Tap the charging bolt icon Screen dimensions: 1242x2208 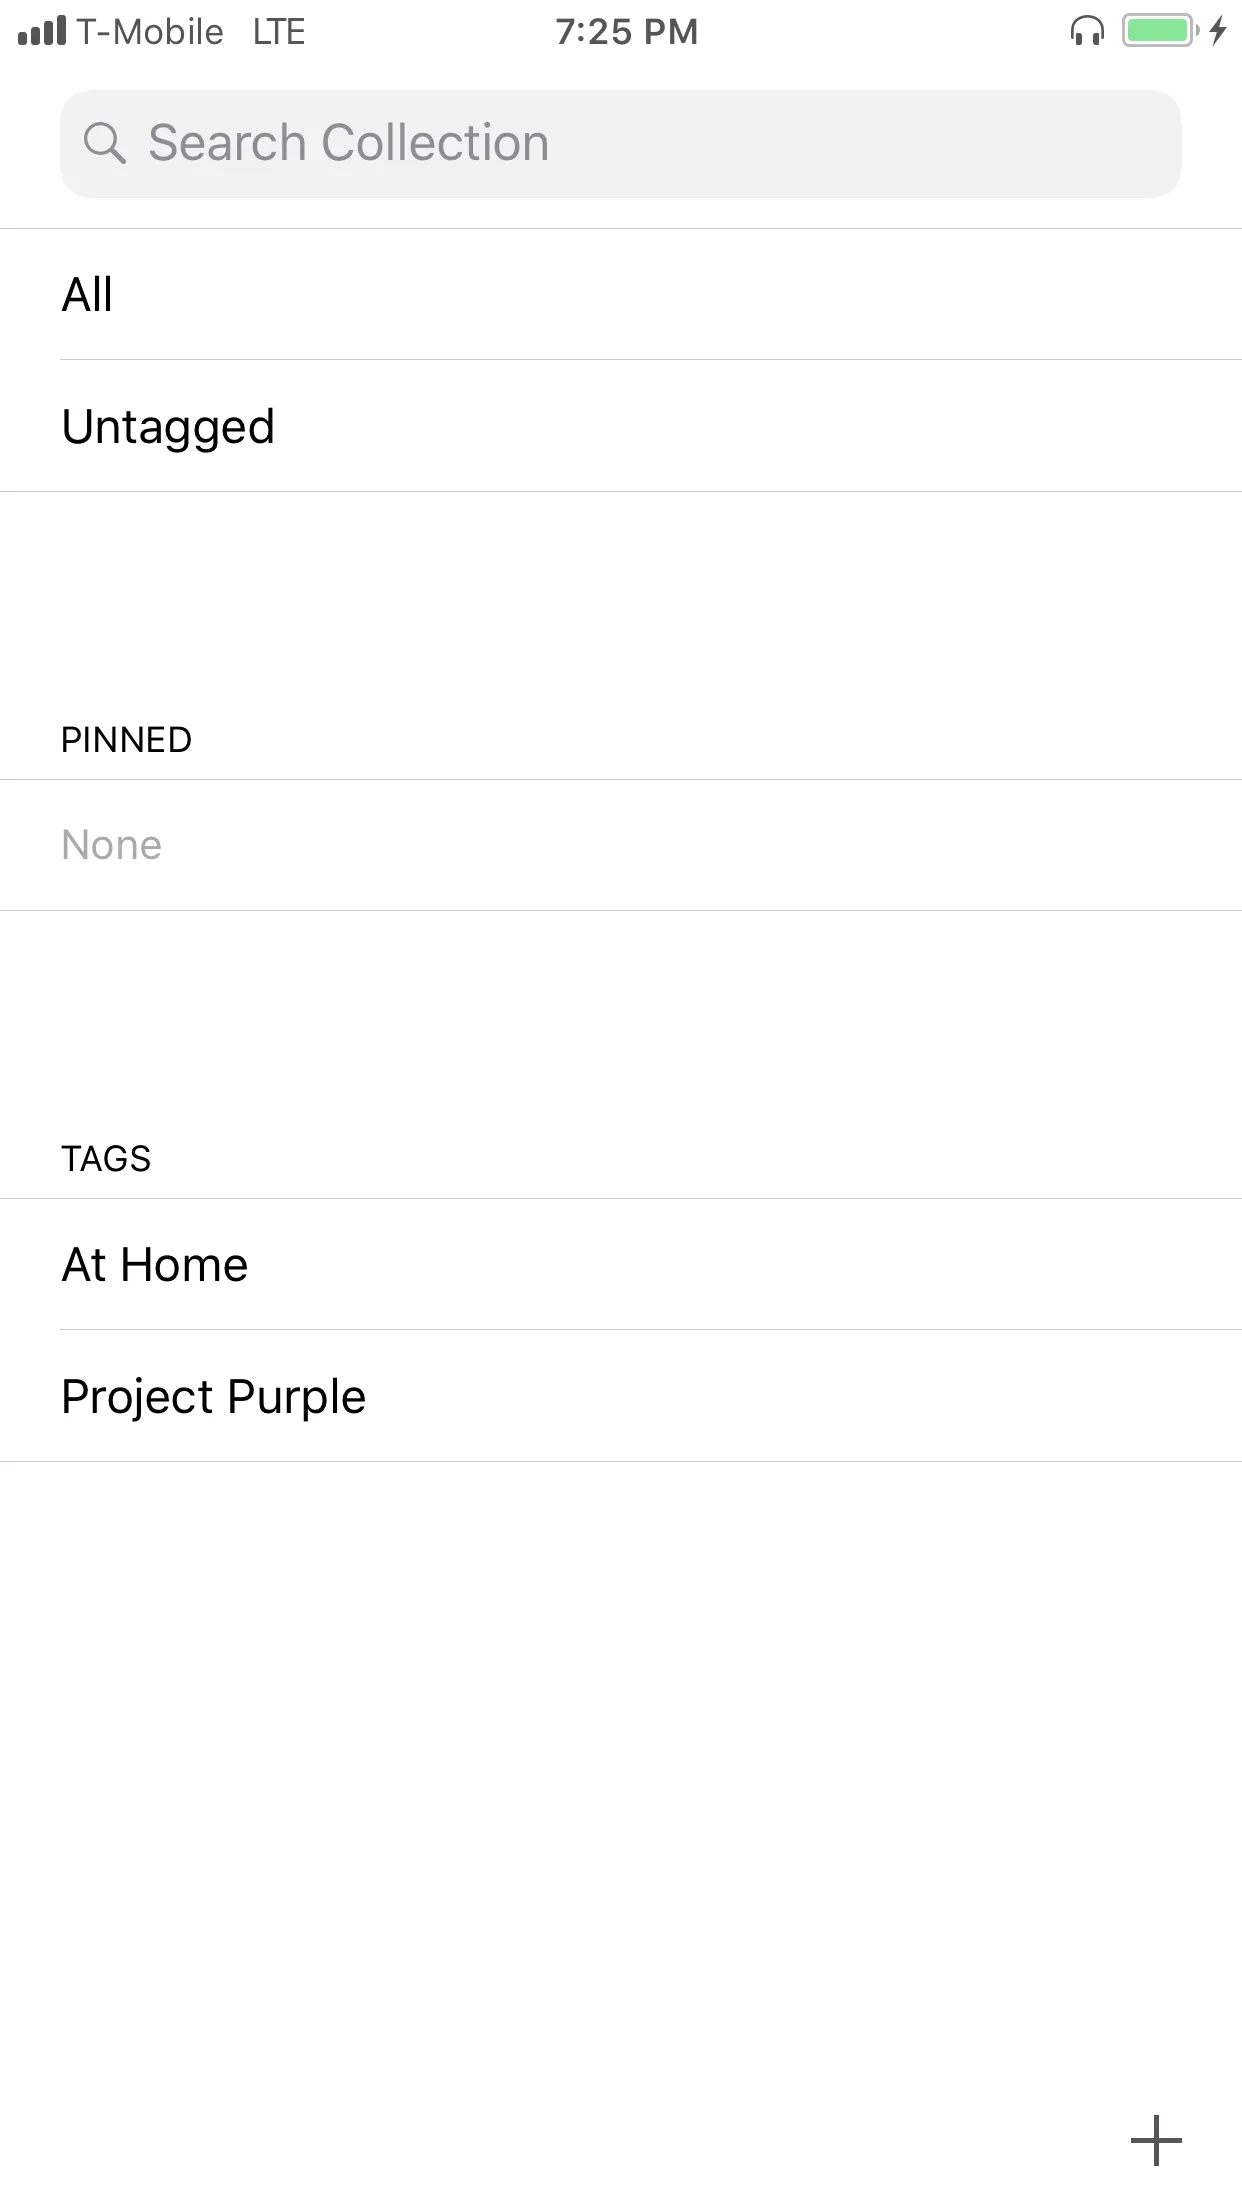pos(1218,31)
